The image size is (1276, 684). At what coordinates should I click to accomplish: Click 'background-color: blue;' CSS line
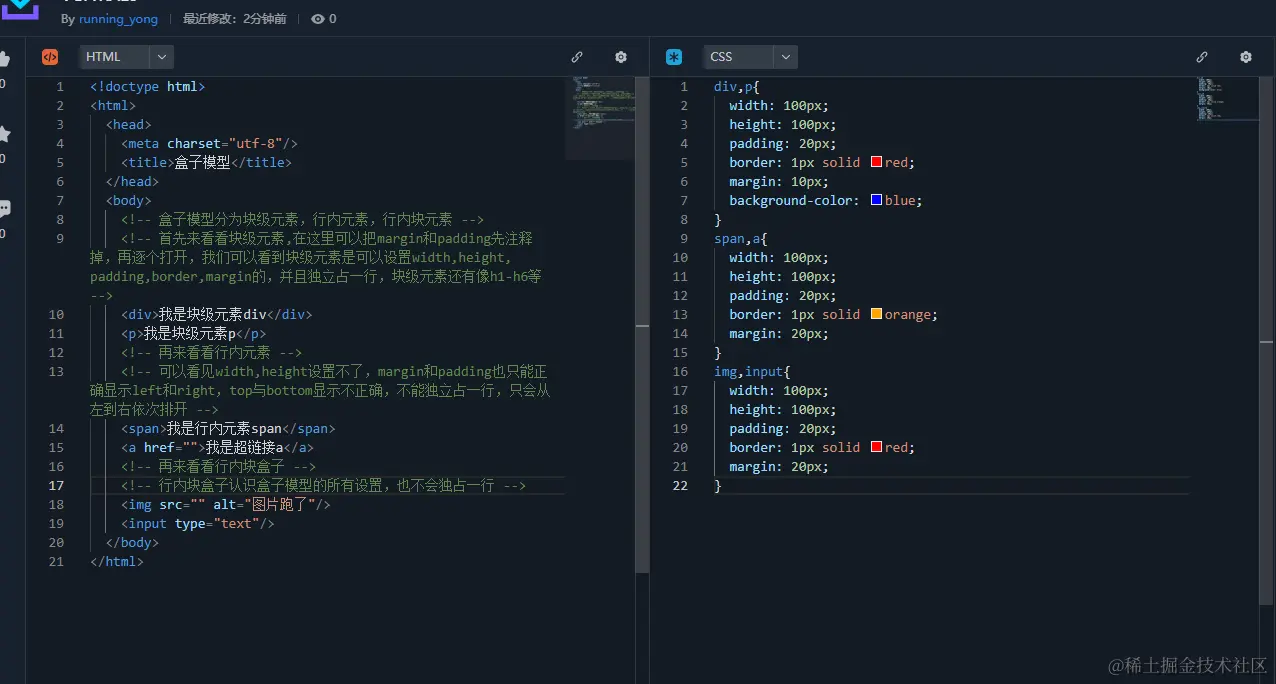pos(826,200)
